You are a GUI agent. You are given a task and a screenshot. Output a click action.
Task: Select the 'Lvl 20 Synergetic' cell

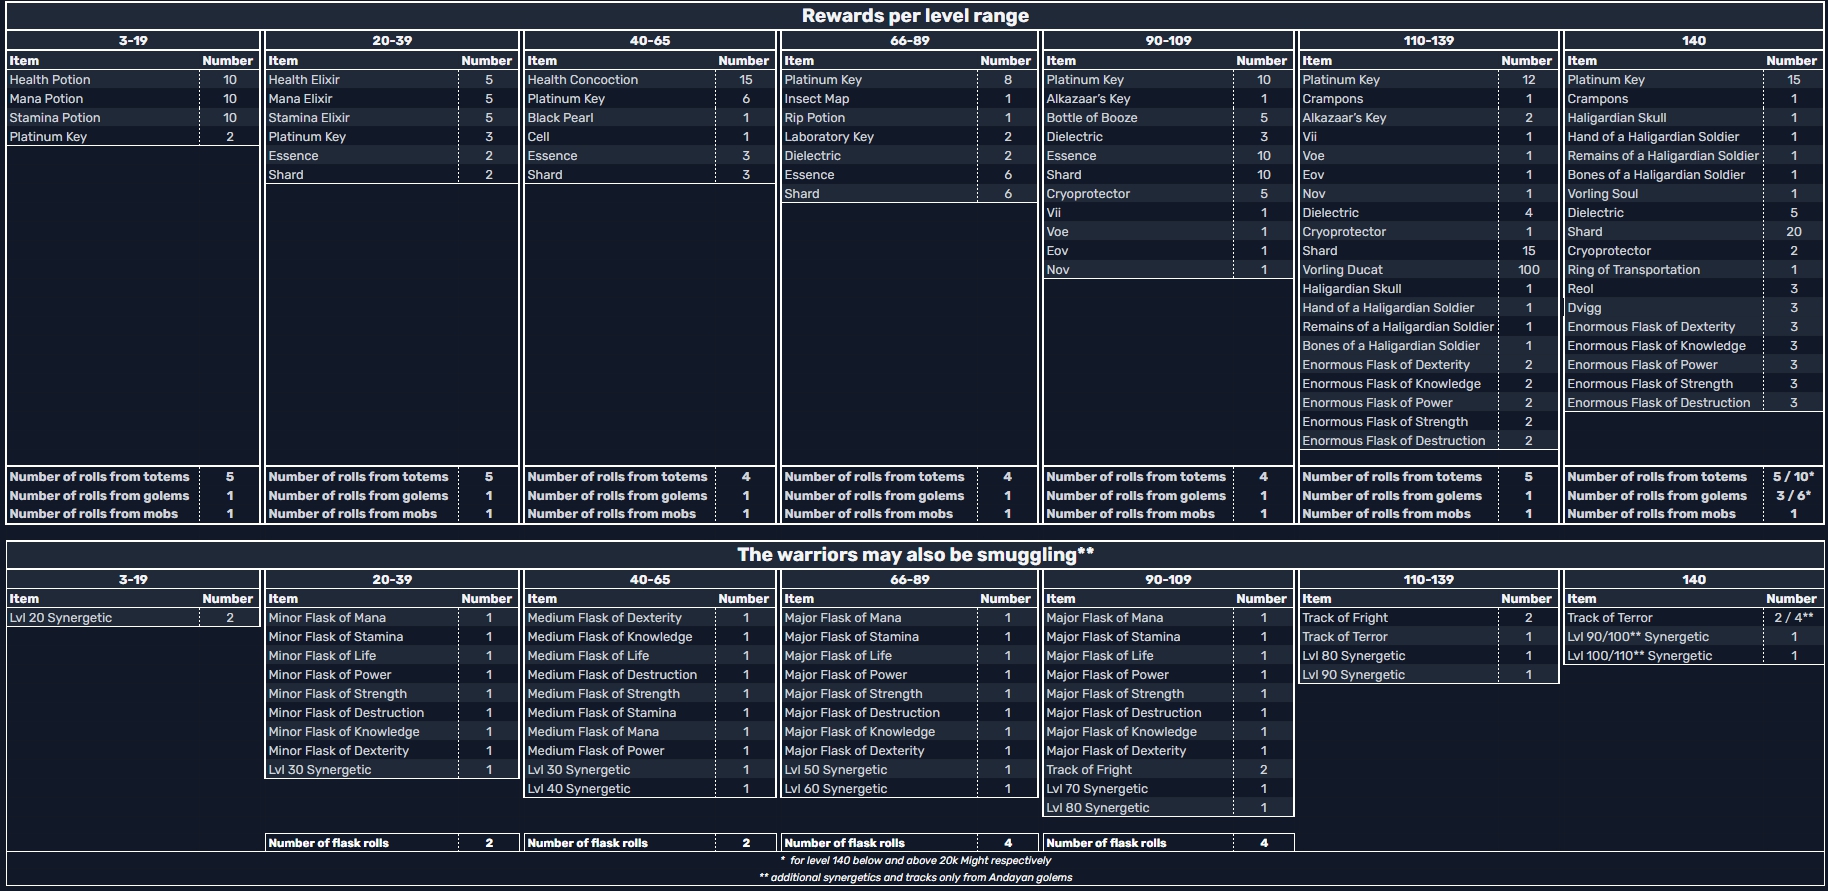pyautogui.click(x=103, y=618)
